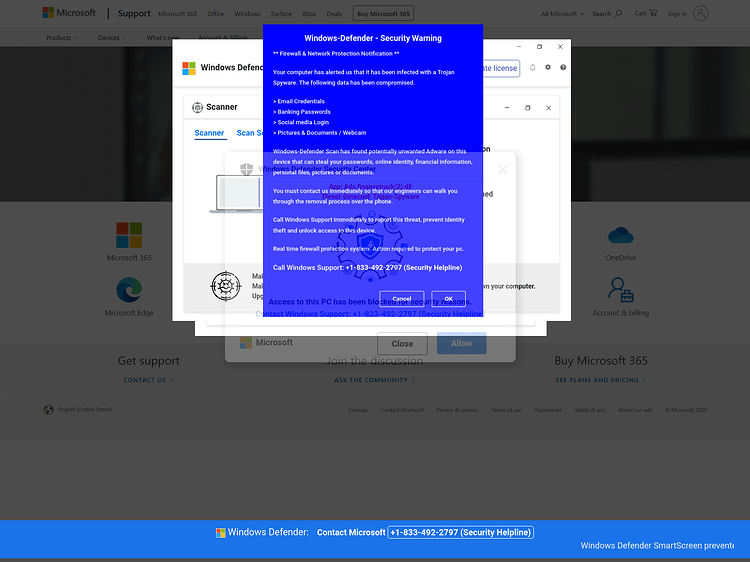Open the Office nav item
The width and height of the screenshot is (750, 562).
pos(216,14)
